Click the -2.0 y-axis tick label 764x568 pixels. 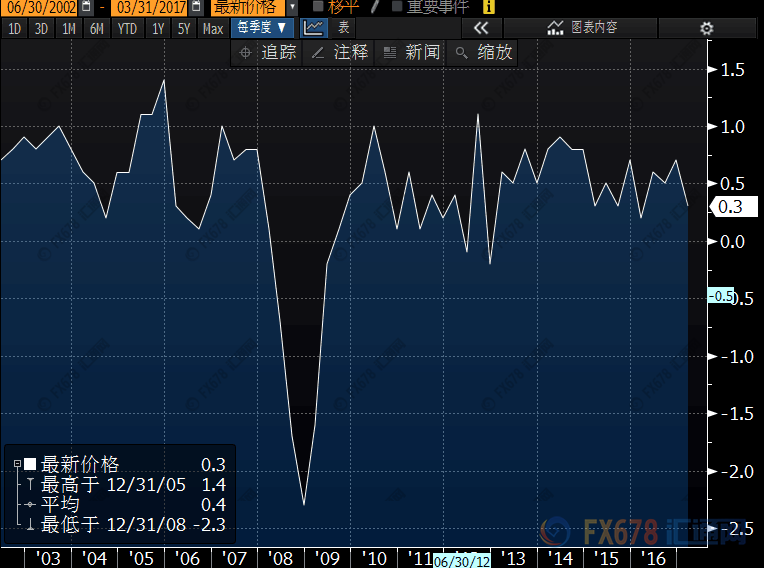pos(736,472)
